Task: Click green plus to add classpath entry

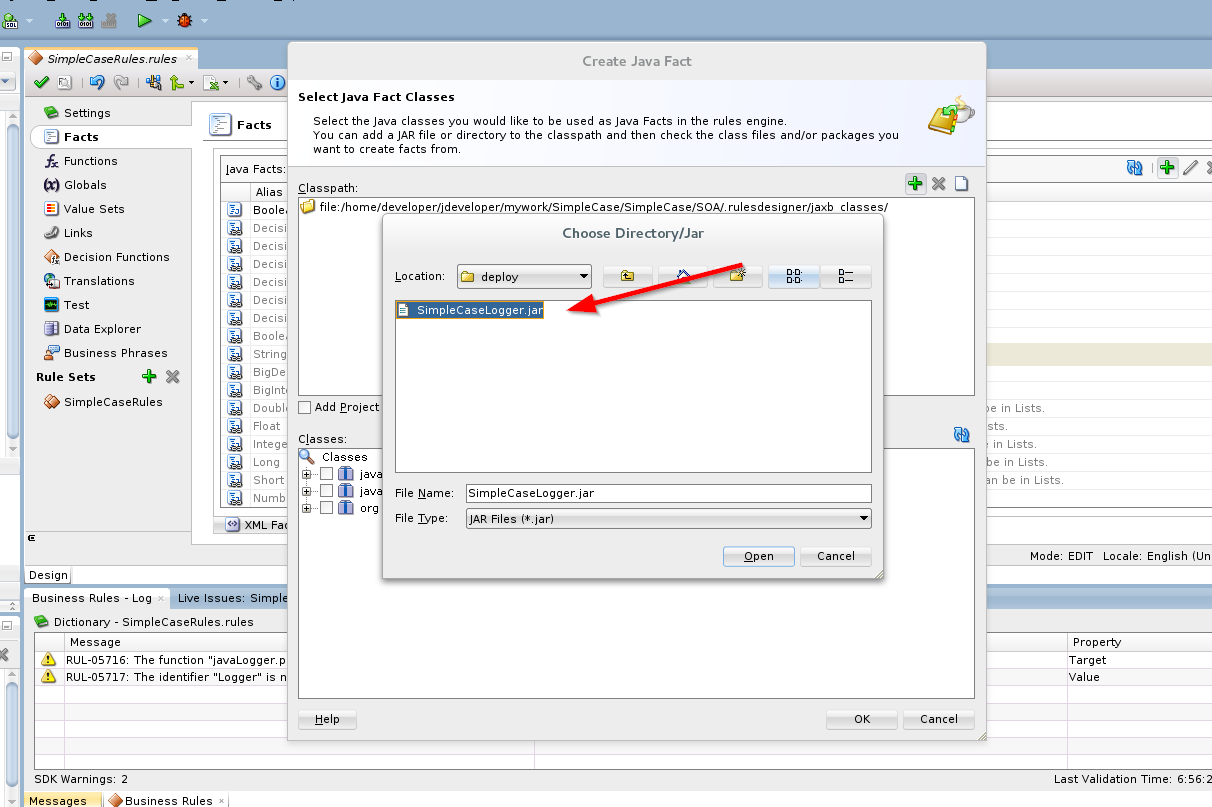Action: (915, 183)
